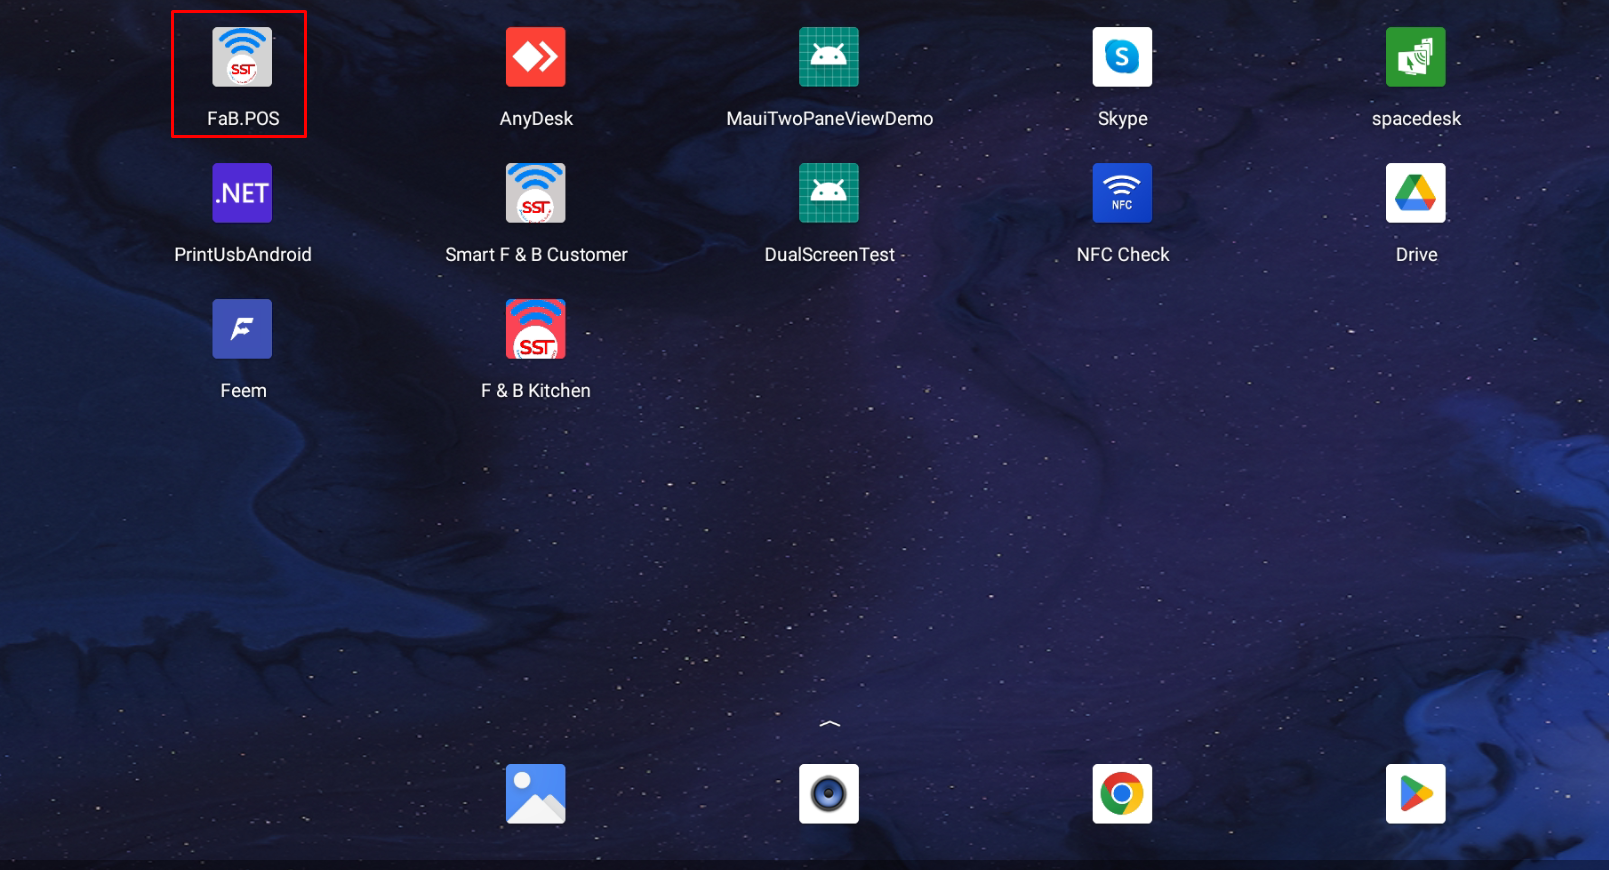Open NFC Check app
The width and height of the screenshot is (1609, 870).
pyautogui.click(x=1122, y=194)
